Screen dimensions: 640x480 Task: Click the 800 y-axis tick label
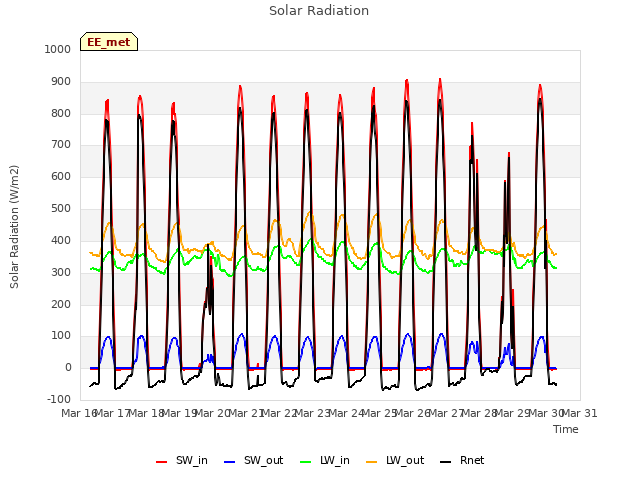tap(61, 113)
